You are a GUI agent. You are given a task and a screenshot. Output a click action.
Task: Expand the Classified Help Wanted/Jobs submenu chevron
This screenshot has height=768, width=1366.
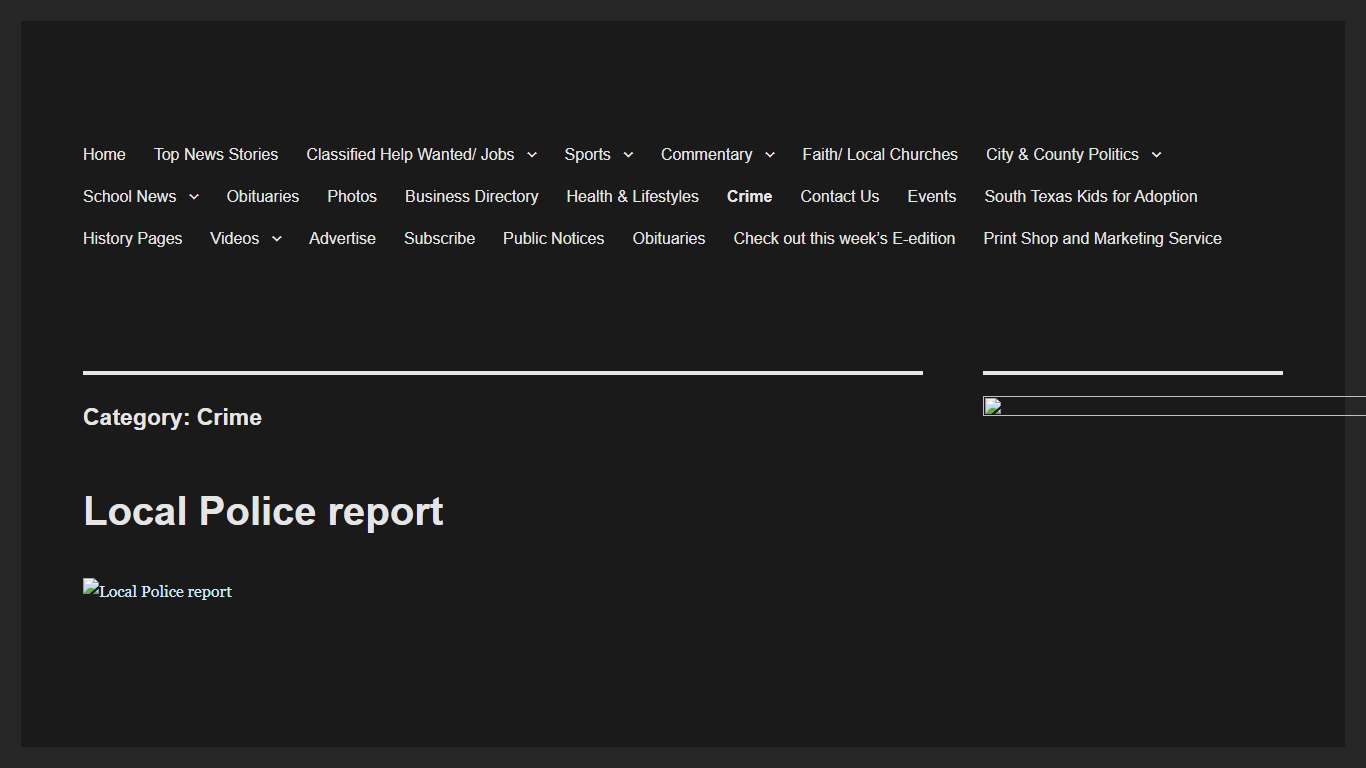[x=532, y=155]
